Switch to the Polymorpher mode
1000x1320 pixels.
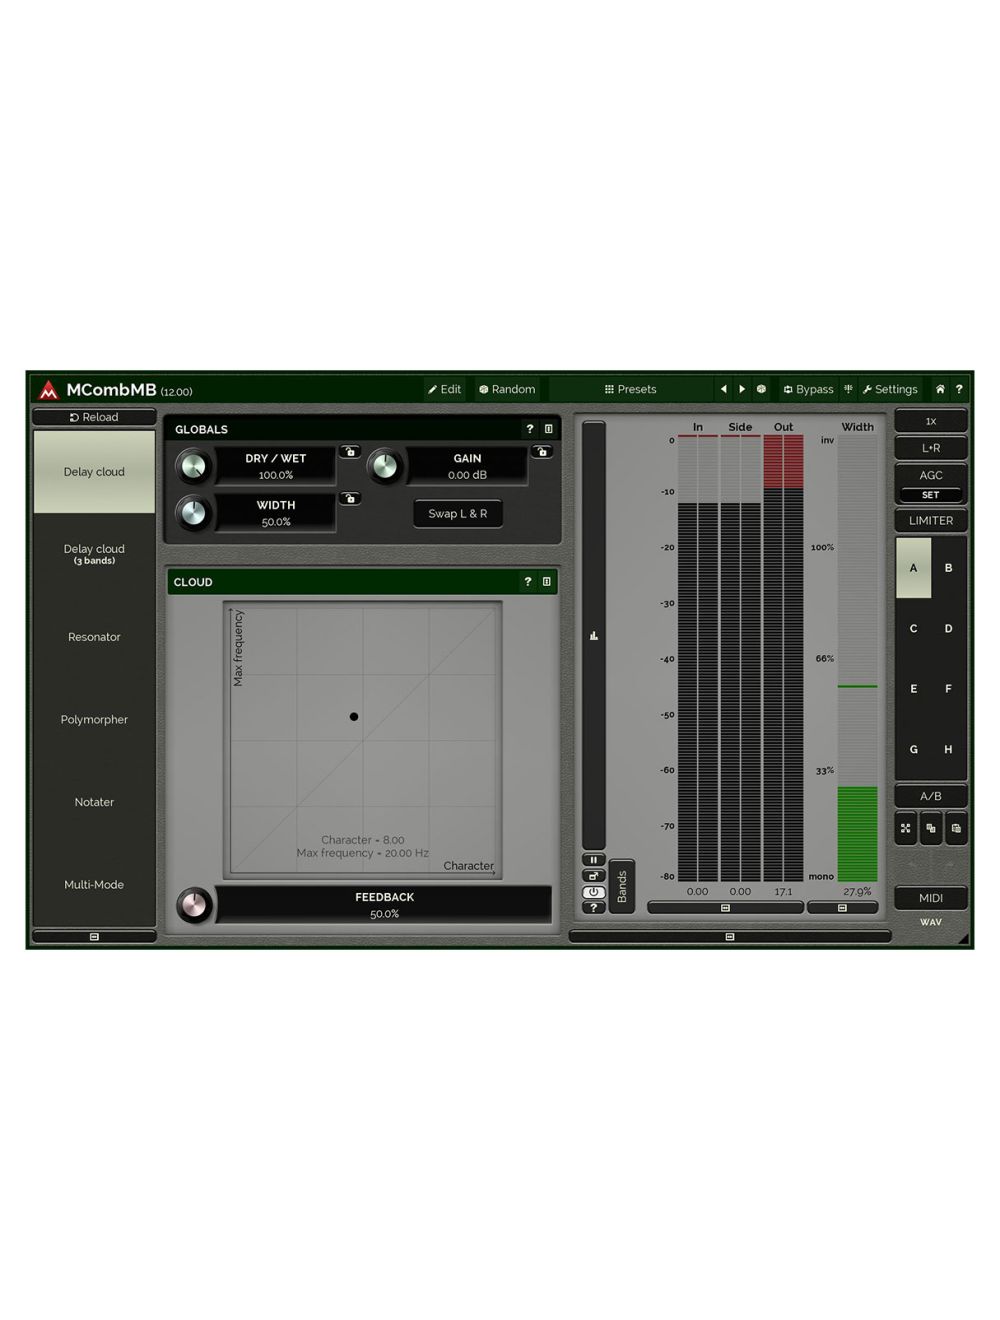pos(94,720)
